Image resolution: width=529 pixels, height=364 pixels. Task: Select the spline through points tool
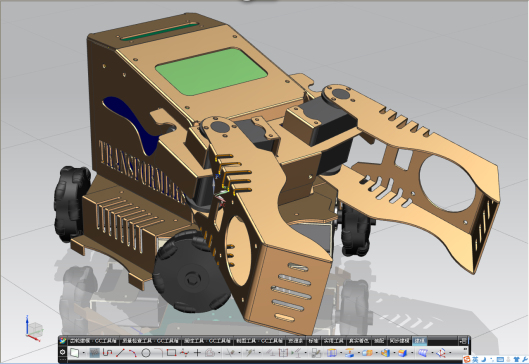[184, 353]
